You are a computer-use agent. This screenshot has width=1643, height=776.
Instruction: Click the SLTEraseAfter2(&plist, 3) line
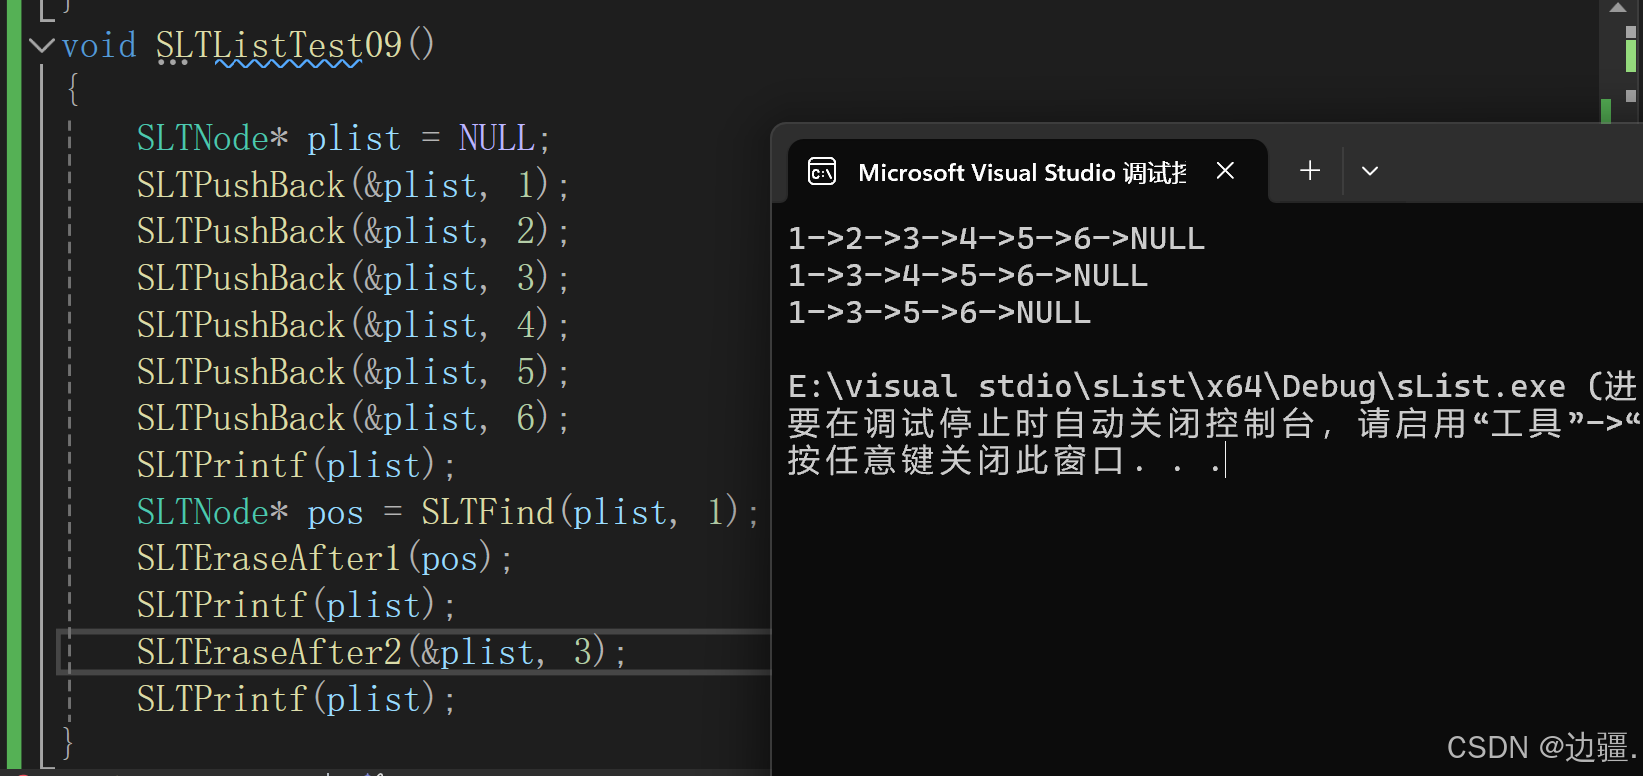[381, 653]
